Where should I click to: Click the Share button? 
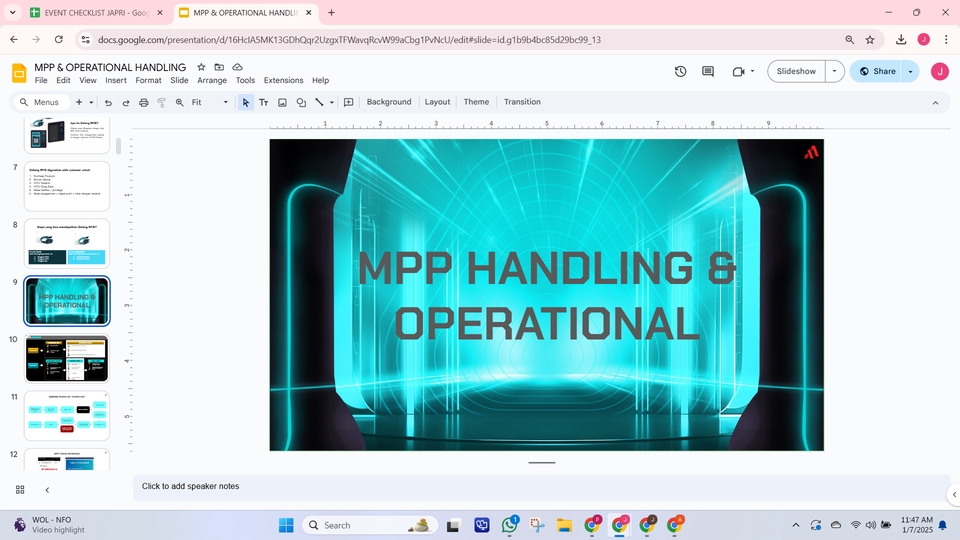(876, 71)
